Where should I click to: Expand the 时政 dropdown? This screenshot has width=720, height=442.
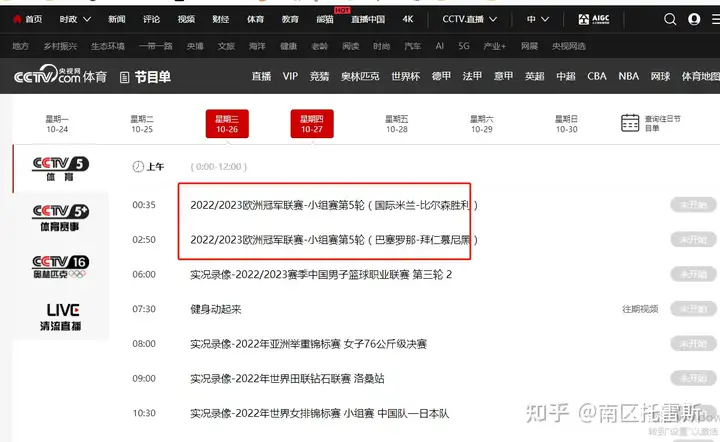(75, 19)
